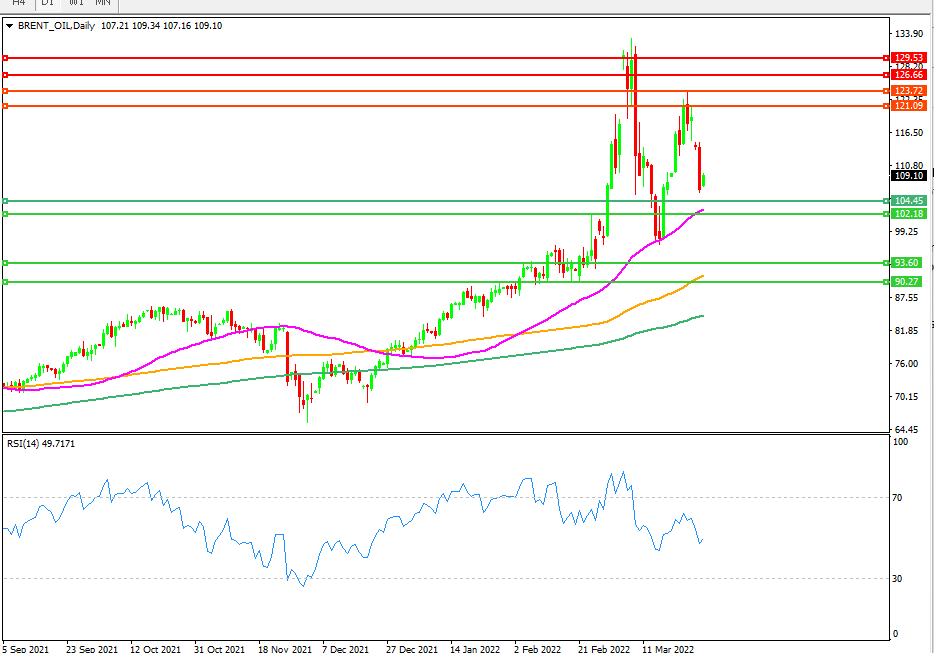The image size is (934, 653).
Task: Open the BRENT_OIL chart dropdown triangle
Action: point(10,26)
